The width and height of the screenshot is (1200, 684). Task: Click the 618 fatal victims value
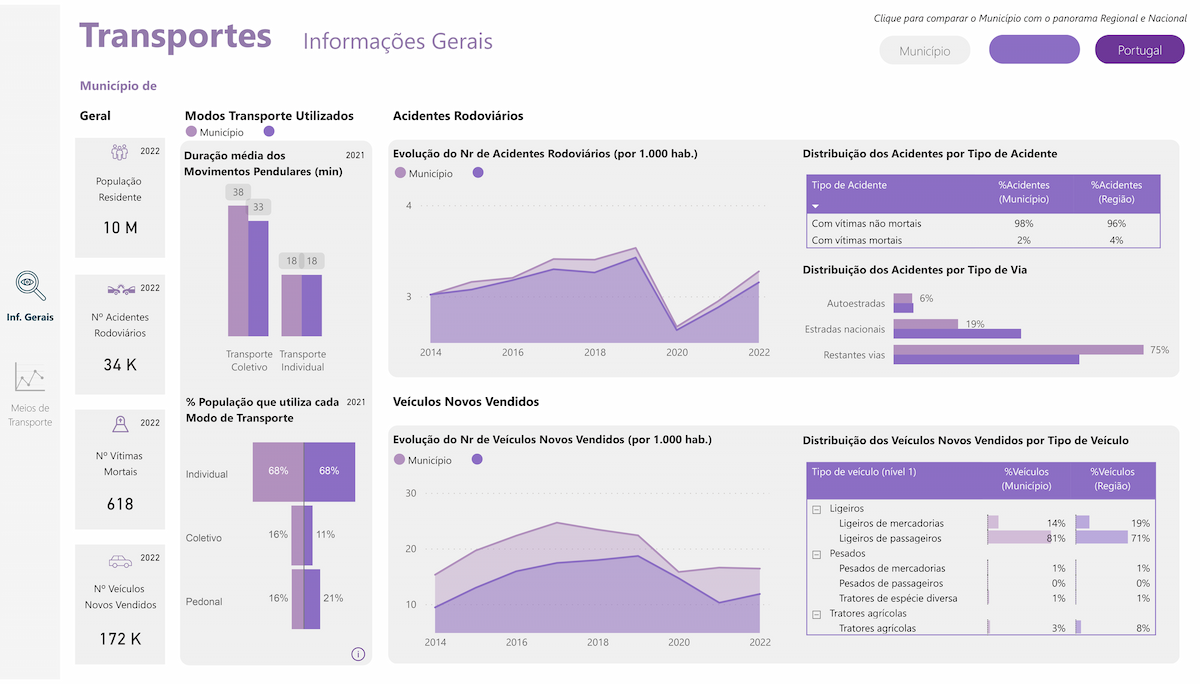pyautogui.click(x=120, y=504)
